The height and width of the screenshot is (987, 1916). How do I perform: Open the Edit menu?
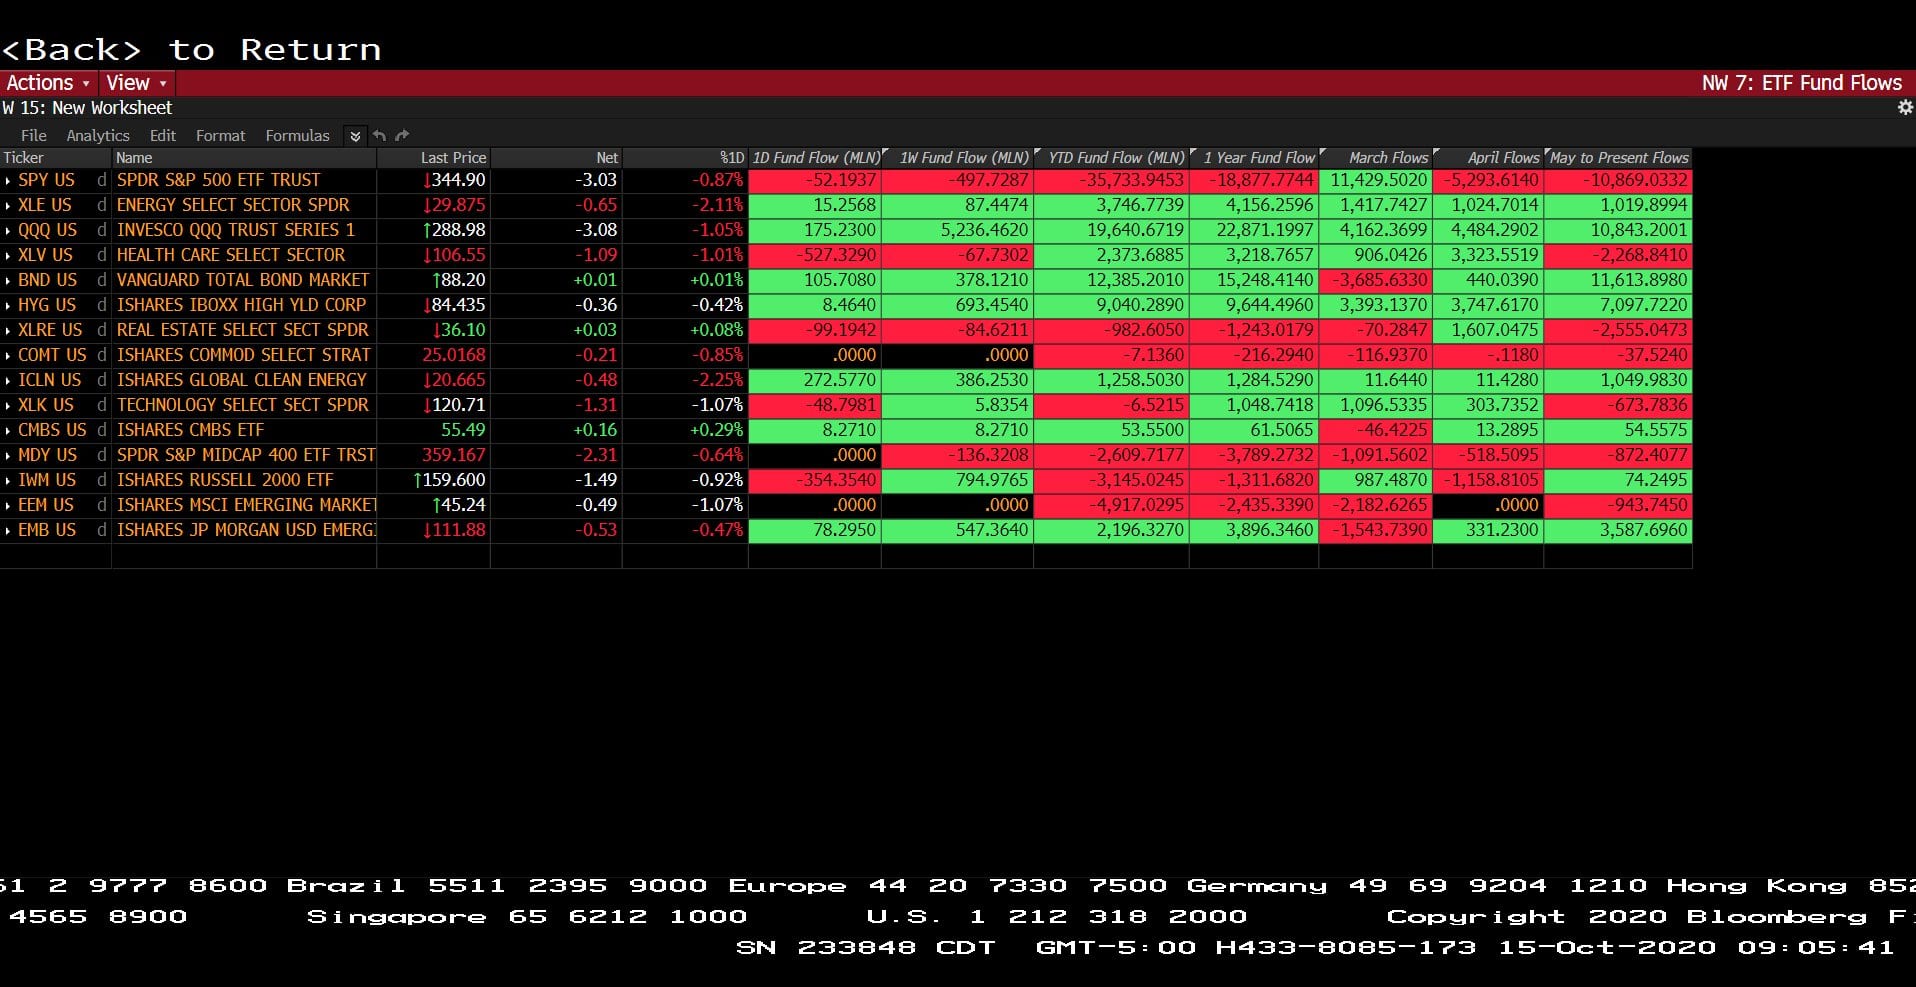(x=163, y=135)
